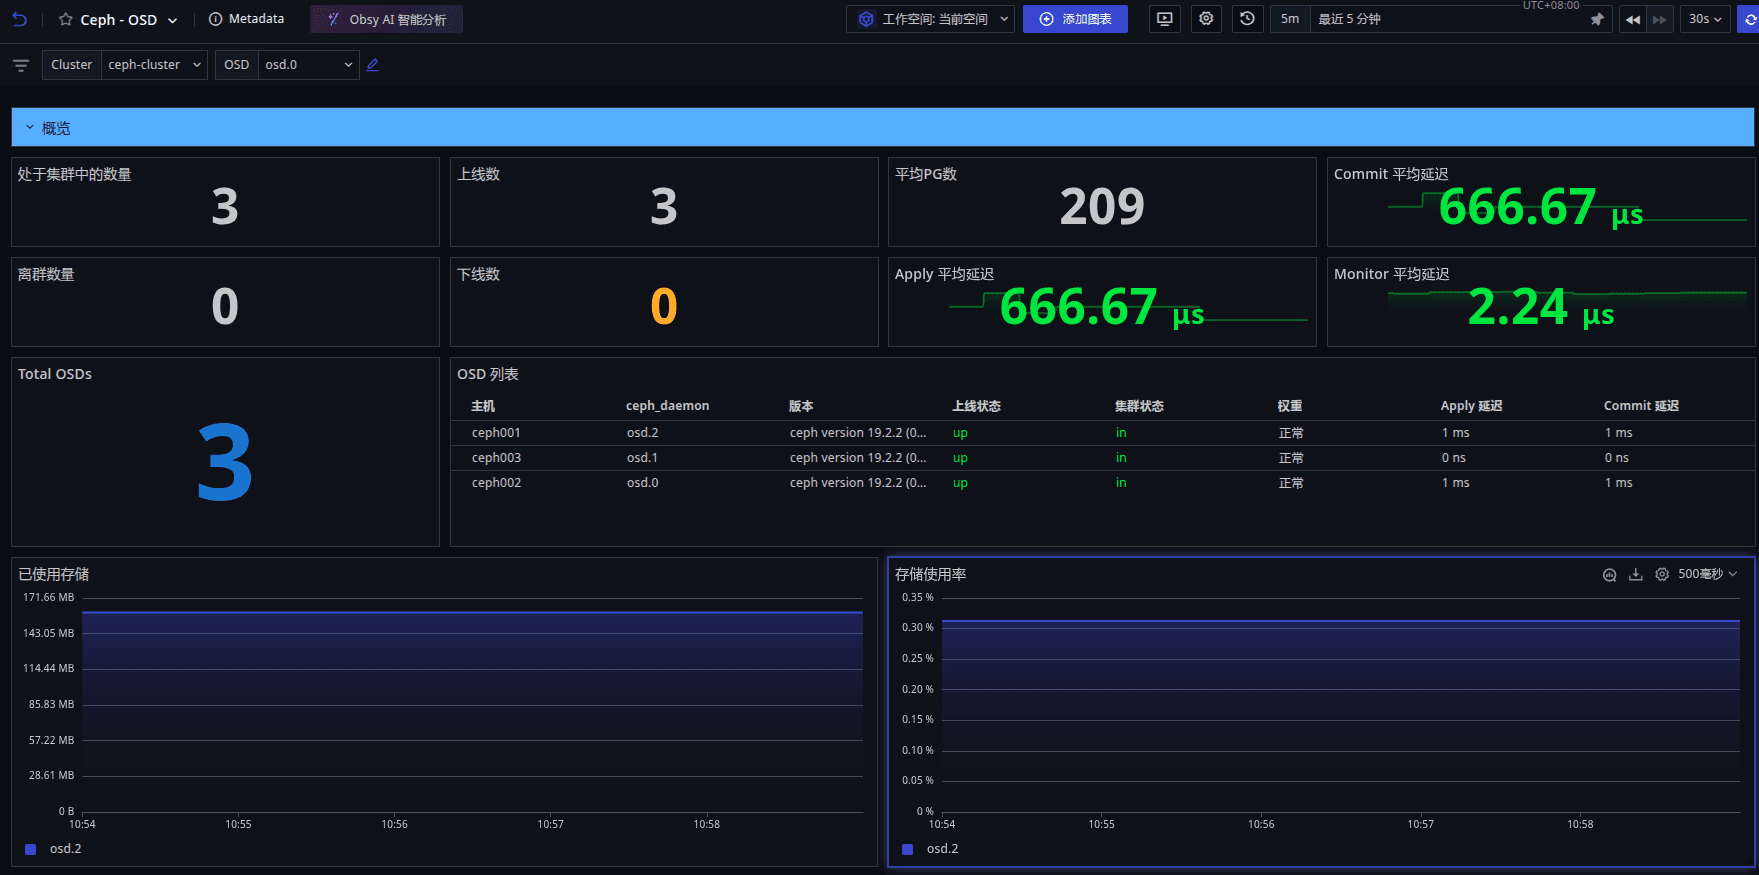The image size is (1759, 875).
Task: Open 存储使用率 panel settings gear
Action: (x=1662, y=575)
